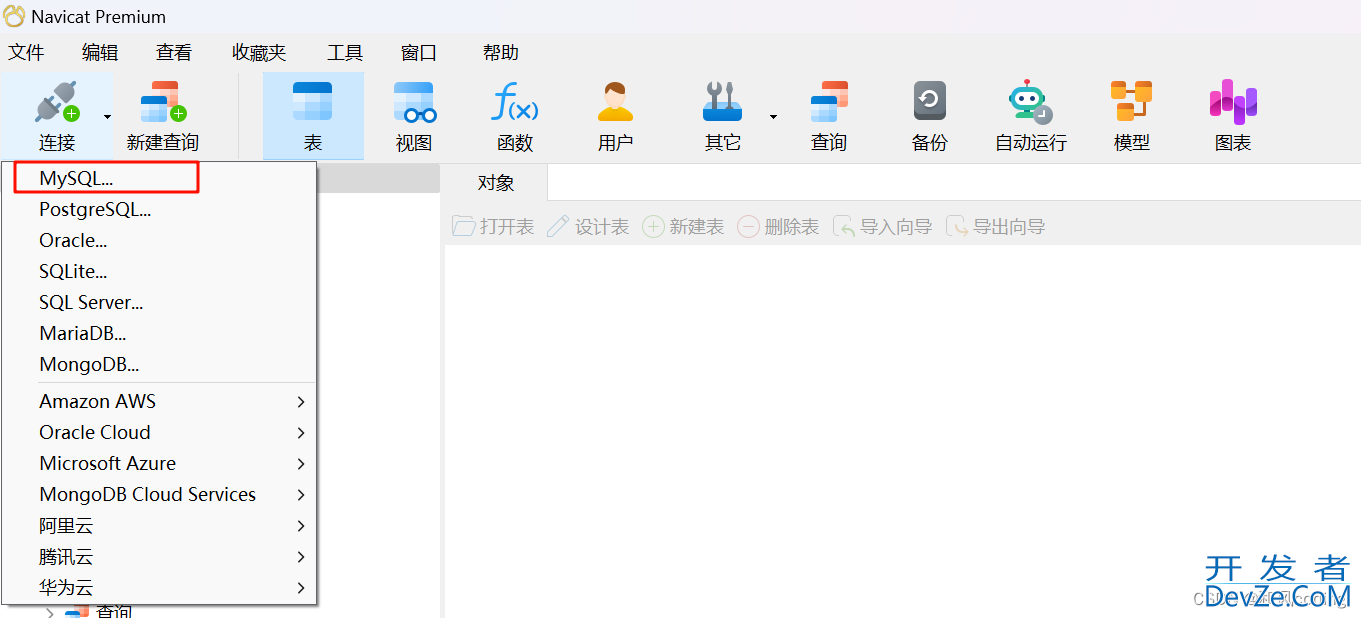The image size is (1361, 618).
Task: Expand the Amazon AWS submenu arrow
Action: pos(301,402)
